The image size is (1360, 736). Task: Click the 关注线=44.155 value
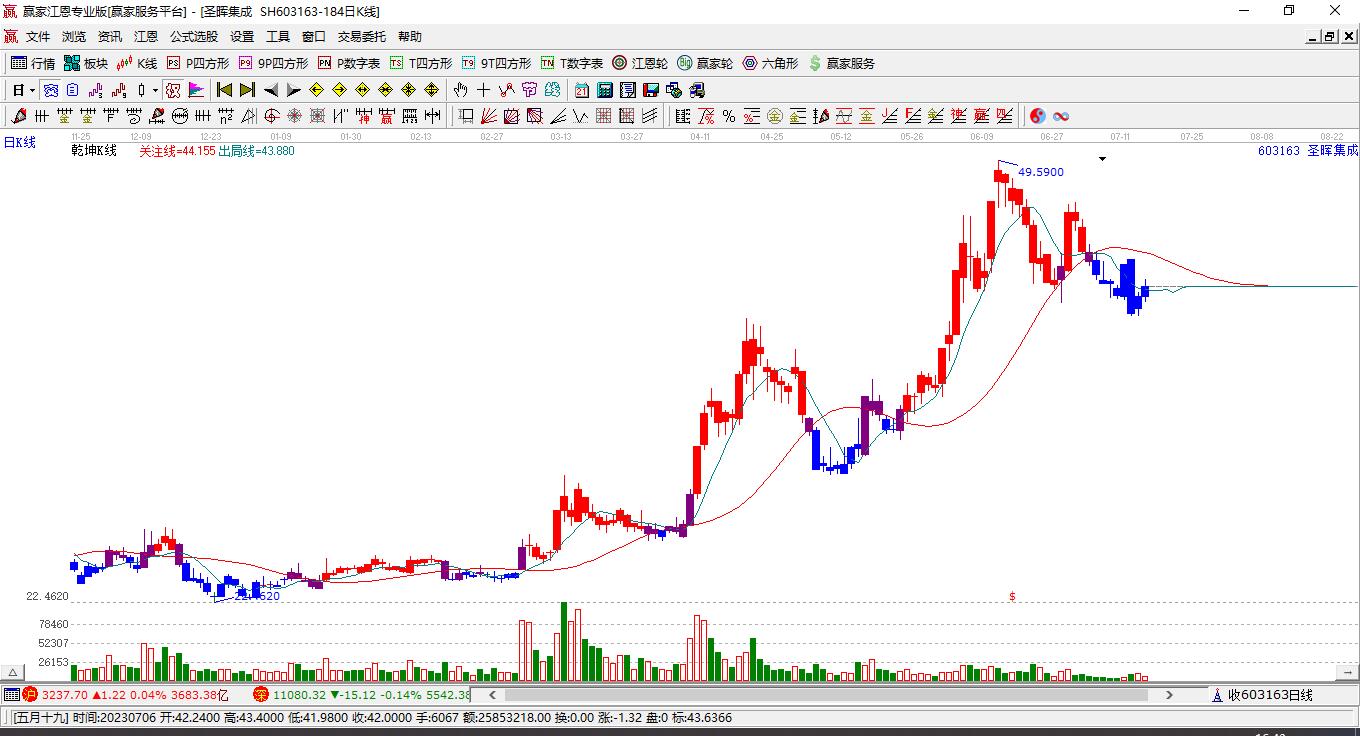click(x=177, y=151)
